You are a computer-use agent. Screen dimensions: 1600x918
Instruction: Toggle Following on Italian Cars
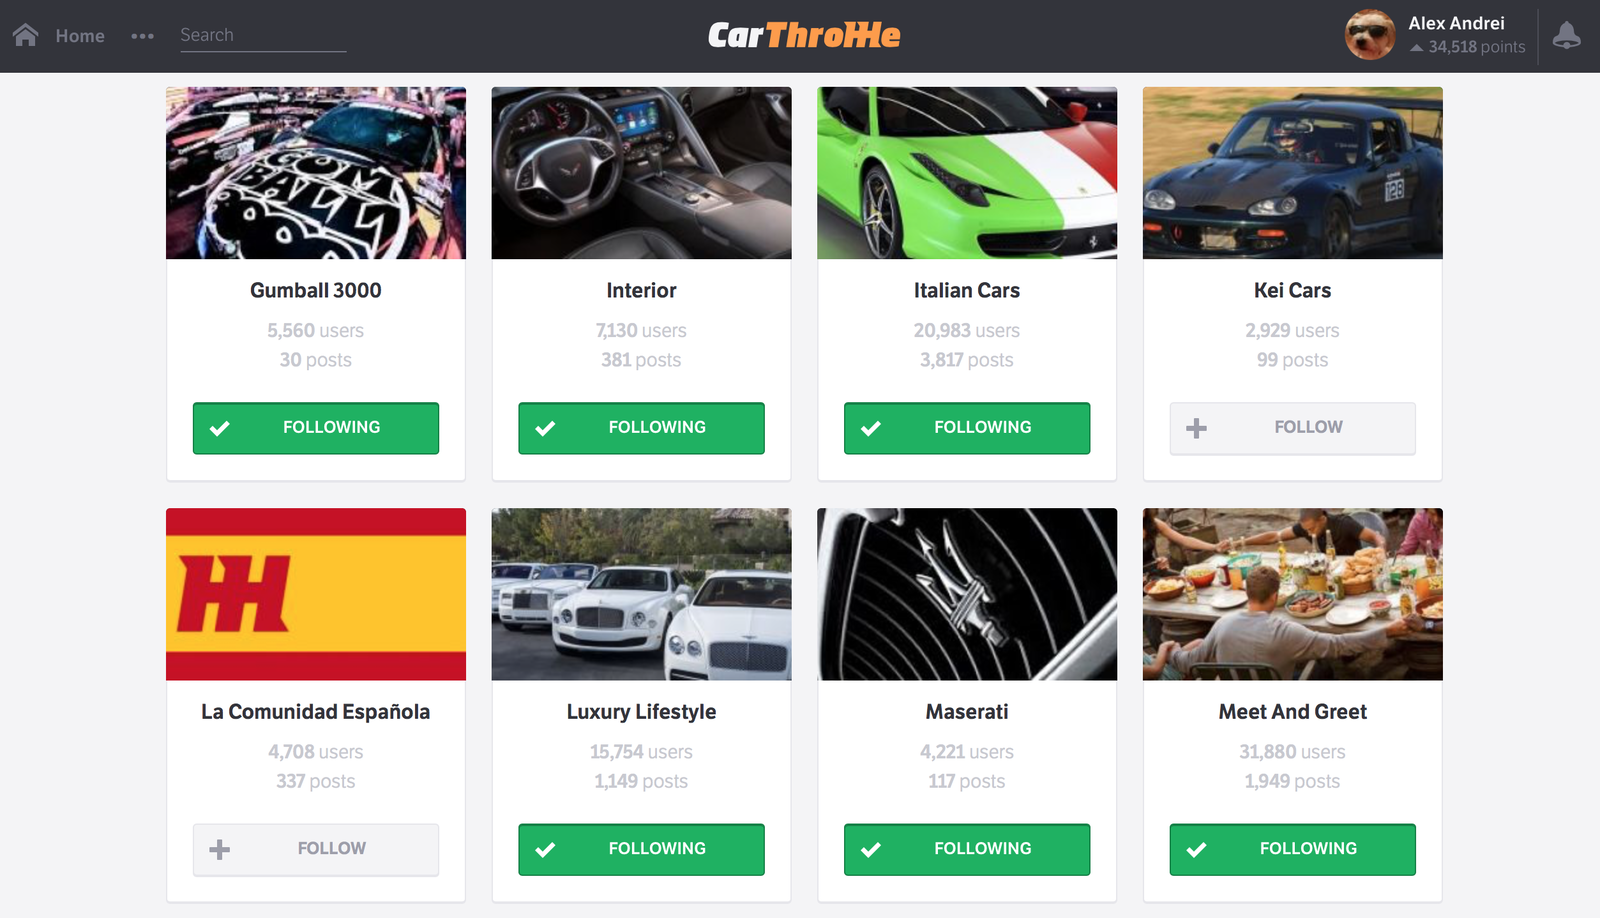967,428
